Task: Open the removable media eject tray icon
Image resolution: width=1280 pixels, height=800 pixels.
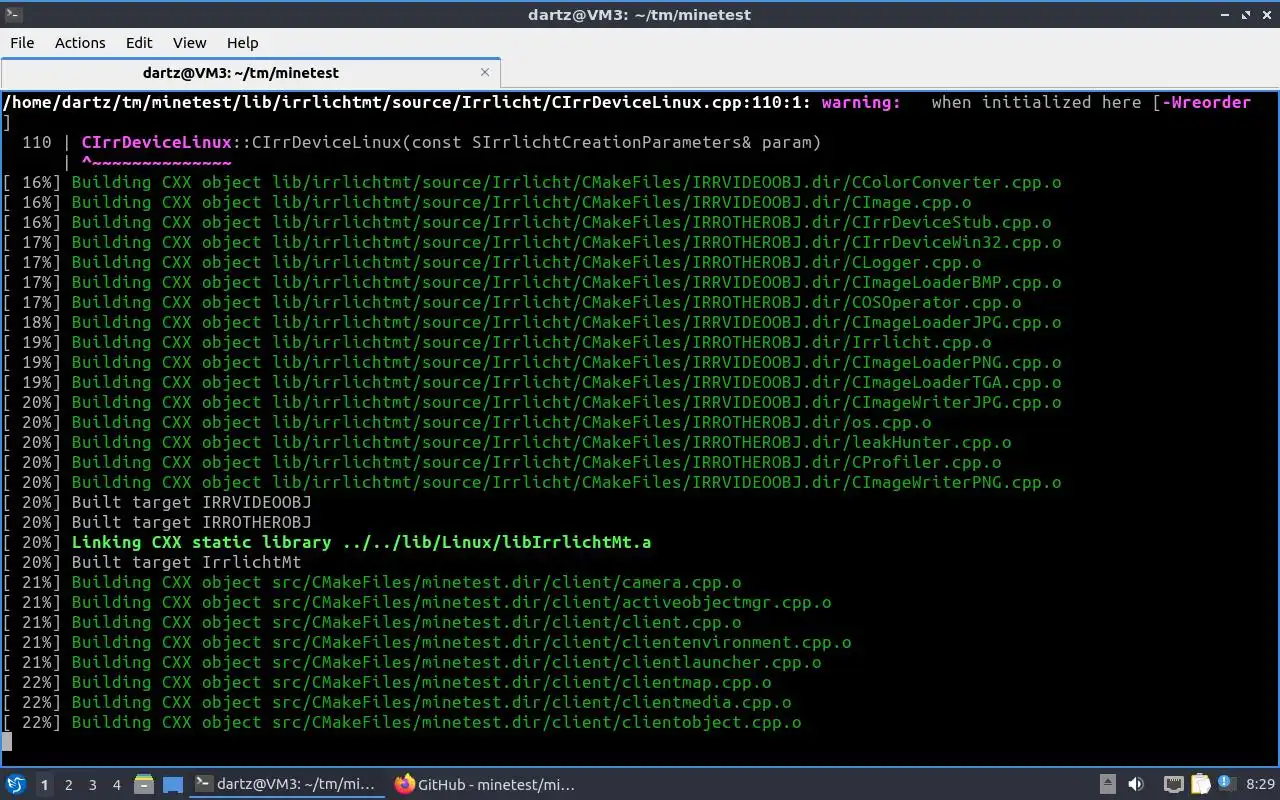Action: [1108, 785]
